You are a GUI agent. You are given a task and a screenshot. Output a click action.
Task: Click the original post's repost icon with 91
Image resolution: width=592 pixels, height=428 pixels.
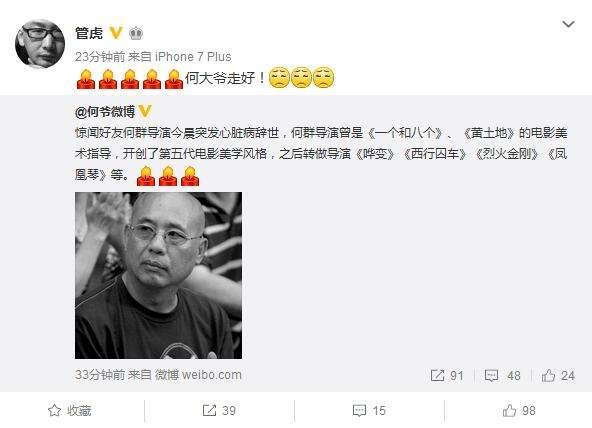tap(447, 375)
